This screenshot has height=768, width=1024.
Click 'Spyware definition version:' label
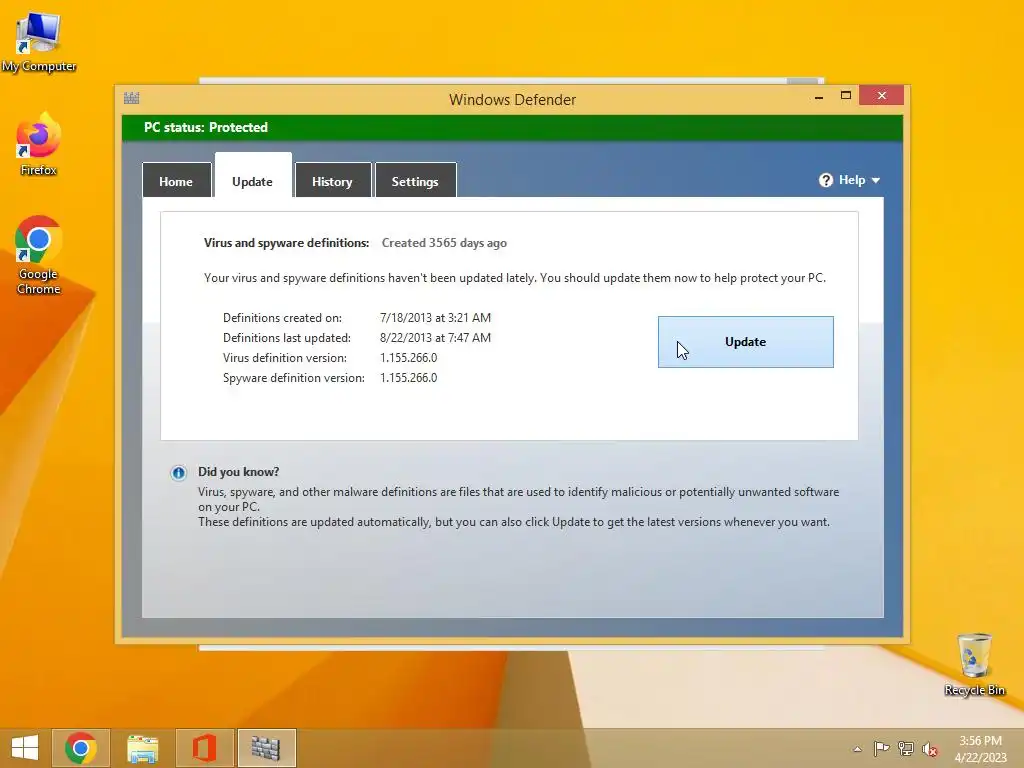pos(294,378)
